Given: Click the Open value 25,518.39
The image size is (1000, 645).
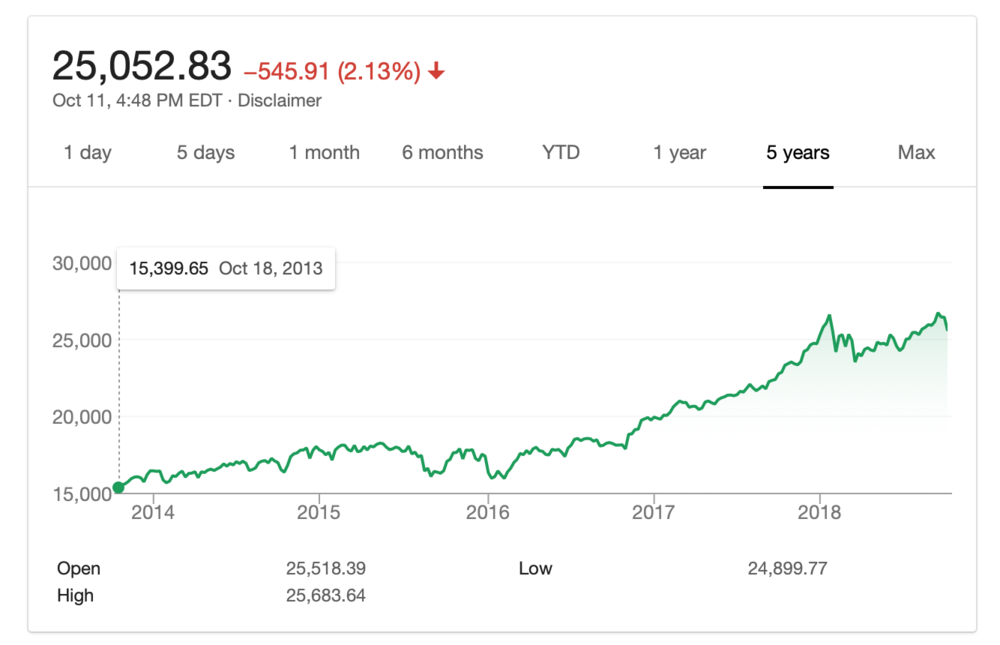Looking at the screenshot, I should click(x=325, y=568).
